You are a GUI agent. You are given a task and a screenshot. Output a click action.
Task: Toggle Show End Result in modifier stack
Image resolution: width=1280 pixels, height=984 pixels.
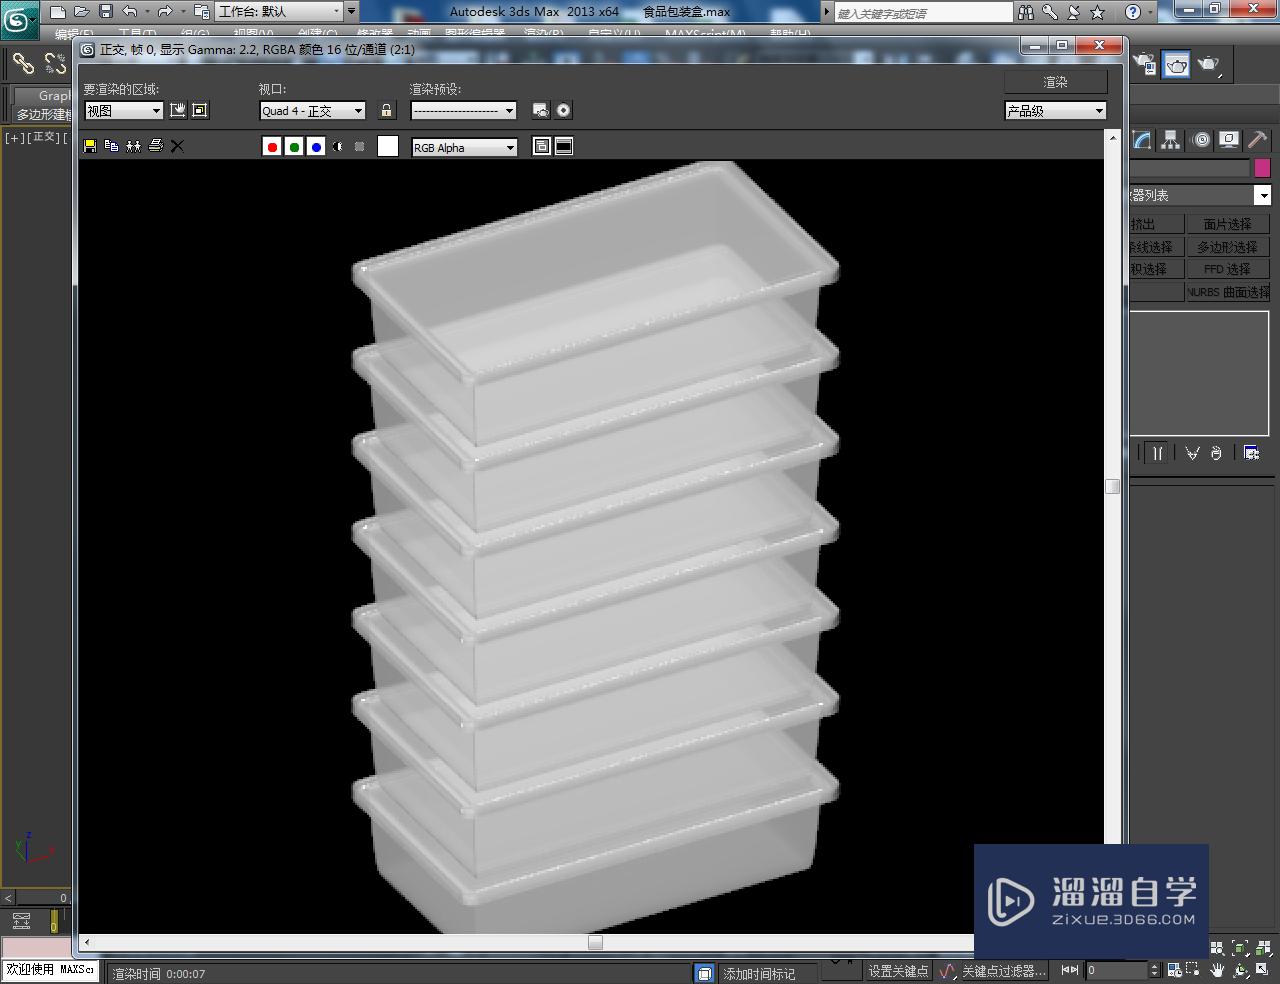click(1157, 453)
